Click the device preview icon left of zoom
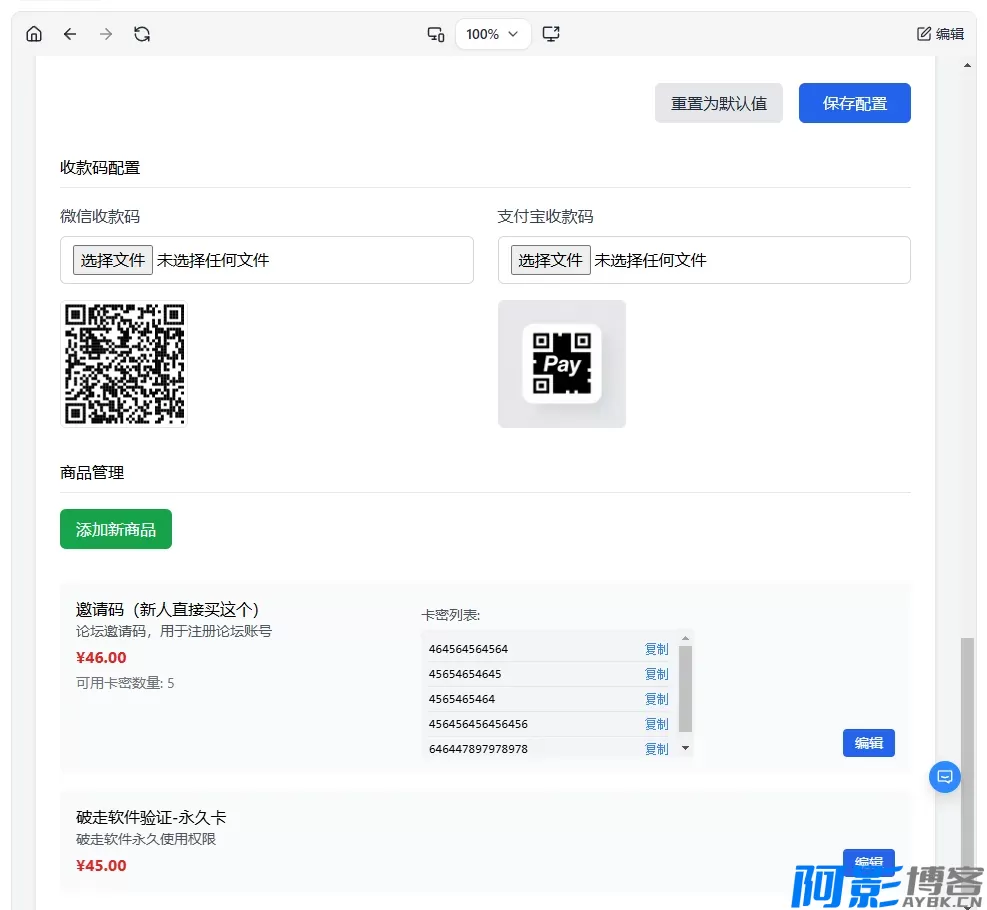Image resolution: width=987 pixels, height=910 pixels. click(436, 34)
